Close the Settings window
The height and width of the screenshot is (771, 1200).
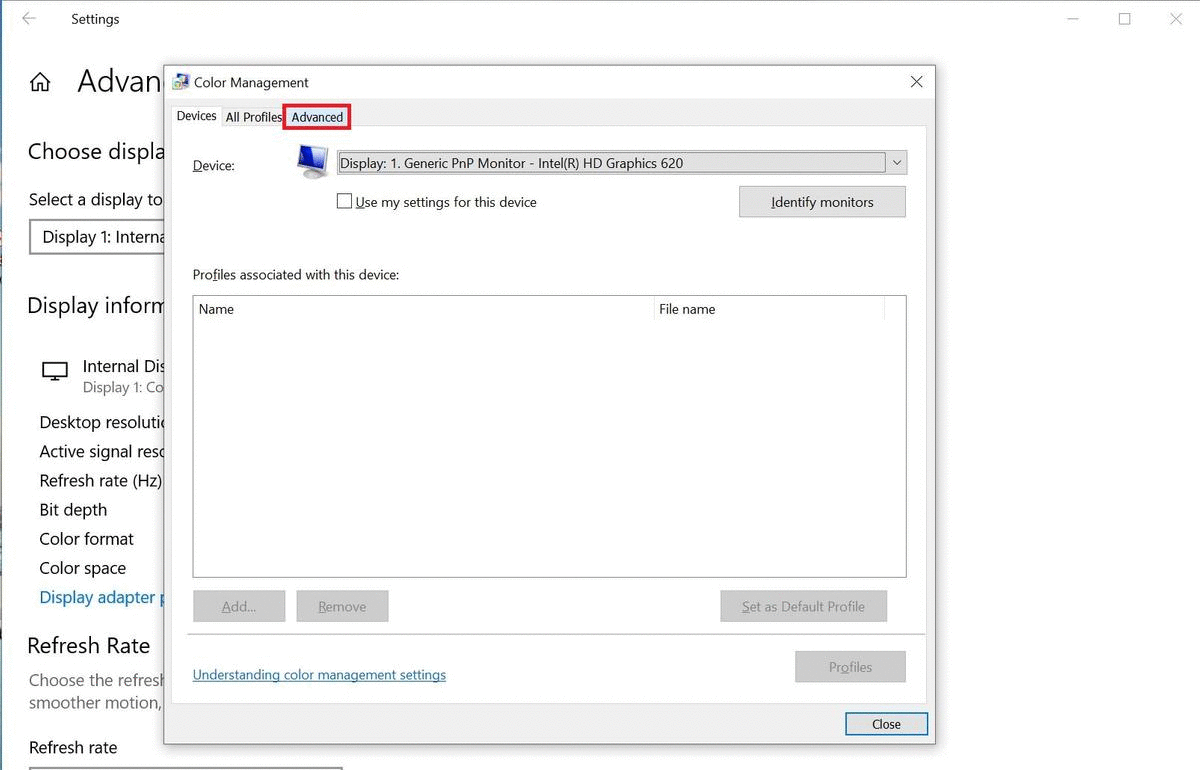(1176, 19)
